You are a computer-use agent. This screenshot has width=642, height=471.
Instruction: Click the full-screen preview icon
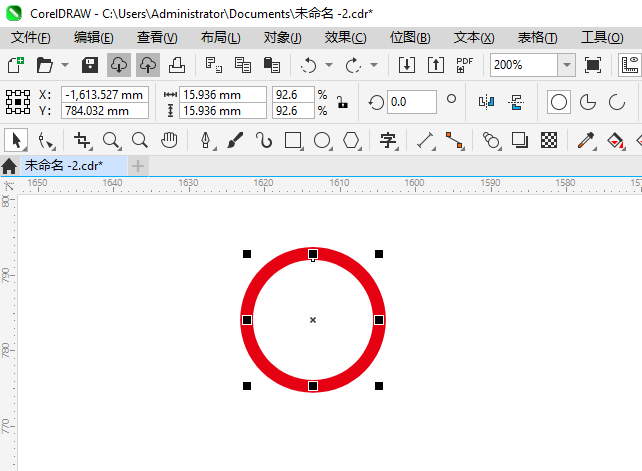coord(593,65)
